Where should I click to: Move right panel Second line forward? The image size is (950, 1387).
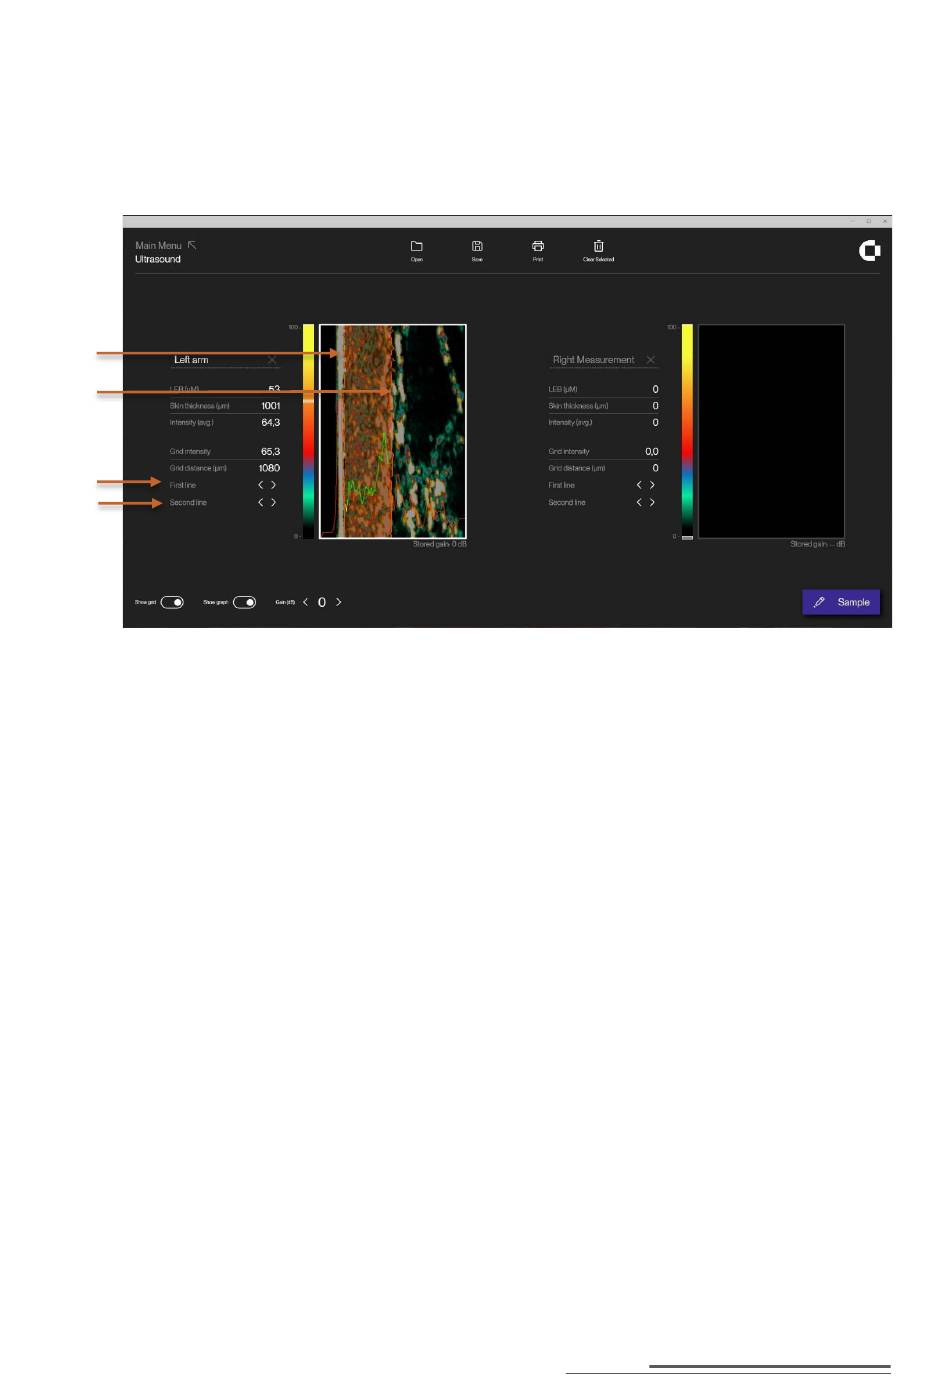click(653, 502)
